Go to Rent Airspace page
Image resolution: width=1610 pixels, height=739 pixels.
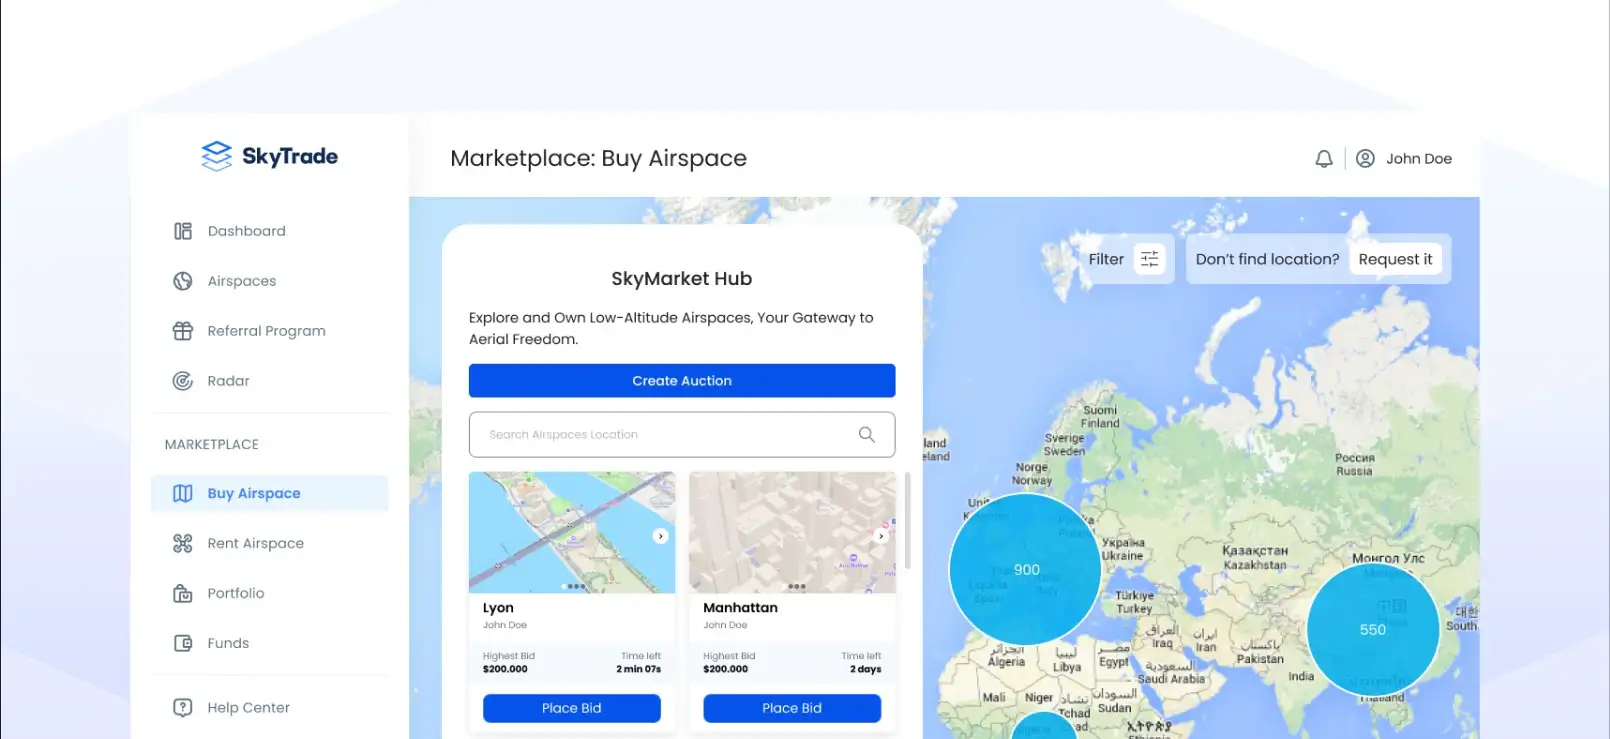pos(255,544)
